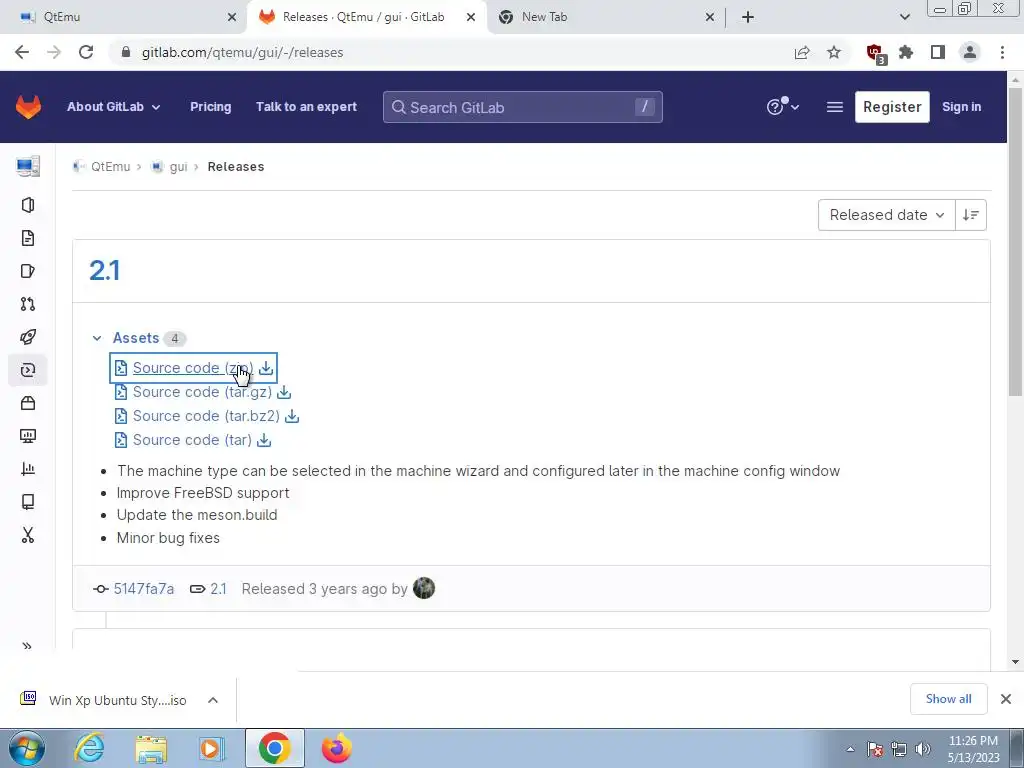The image size is (1024, 768).
Task: Open QtEmu breadcrumb link
Action: [x=110, y=167]
